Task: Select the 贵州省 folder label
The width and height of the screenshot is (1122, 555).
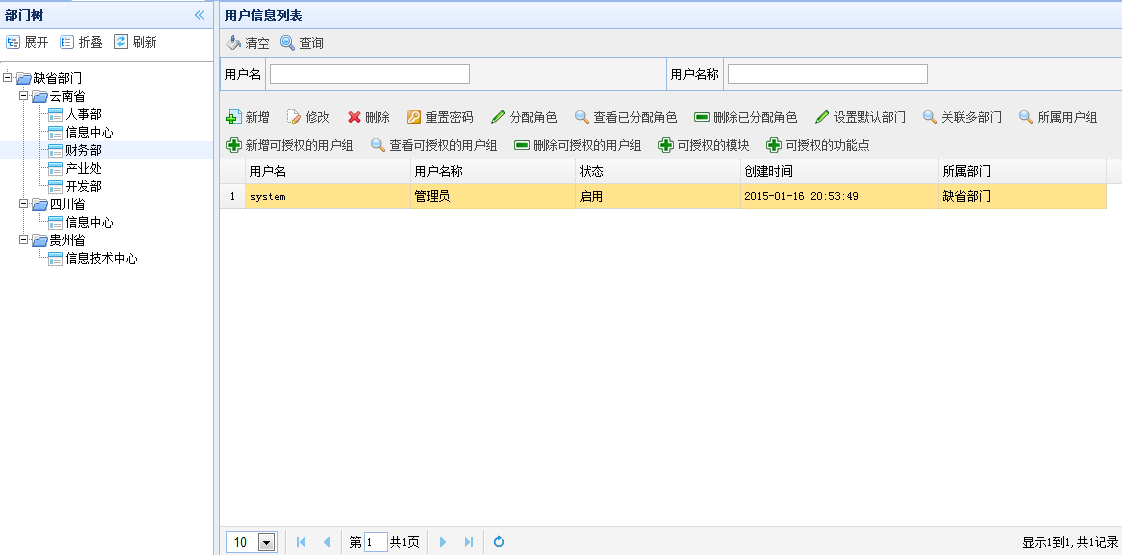Action: point(67,240)
